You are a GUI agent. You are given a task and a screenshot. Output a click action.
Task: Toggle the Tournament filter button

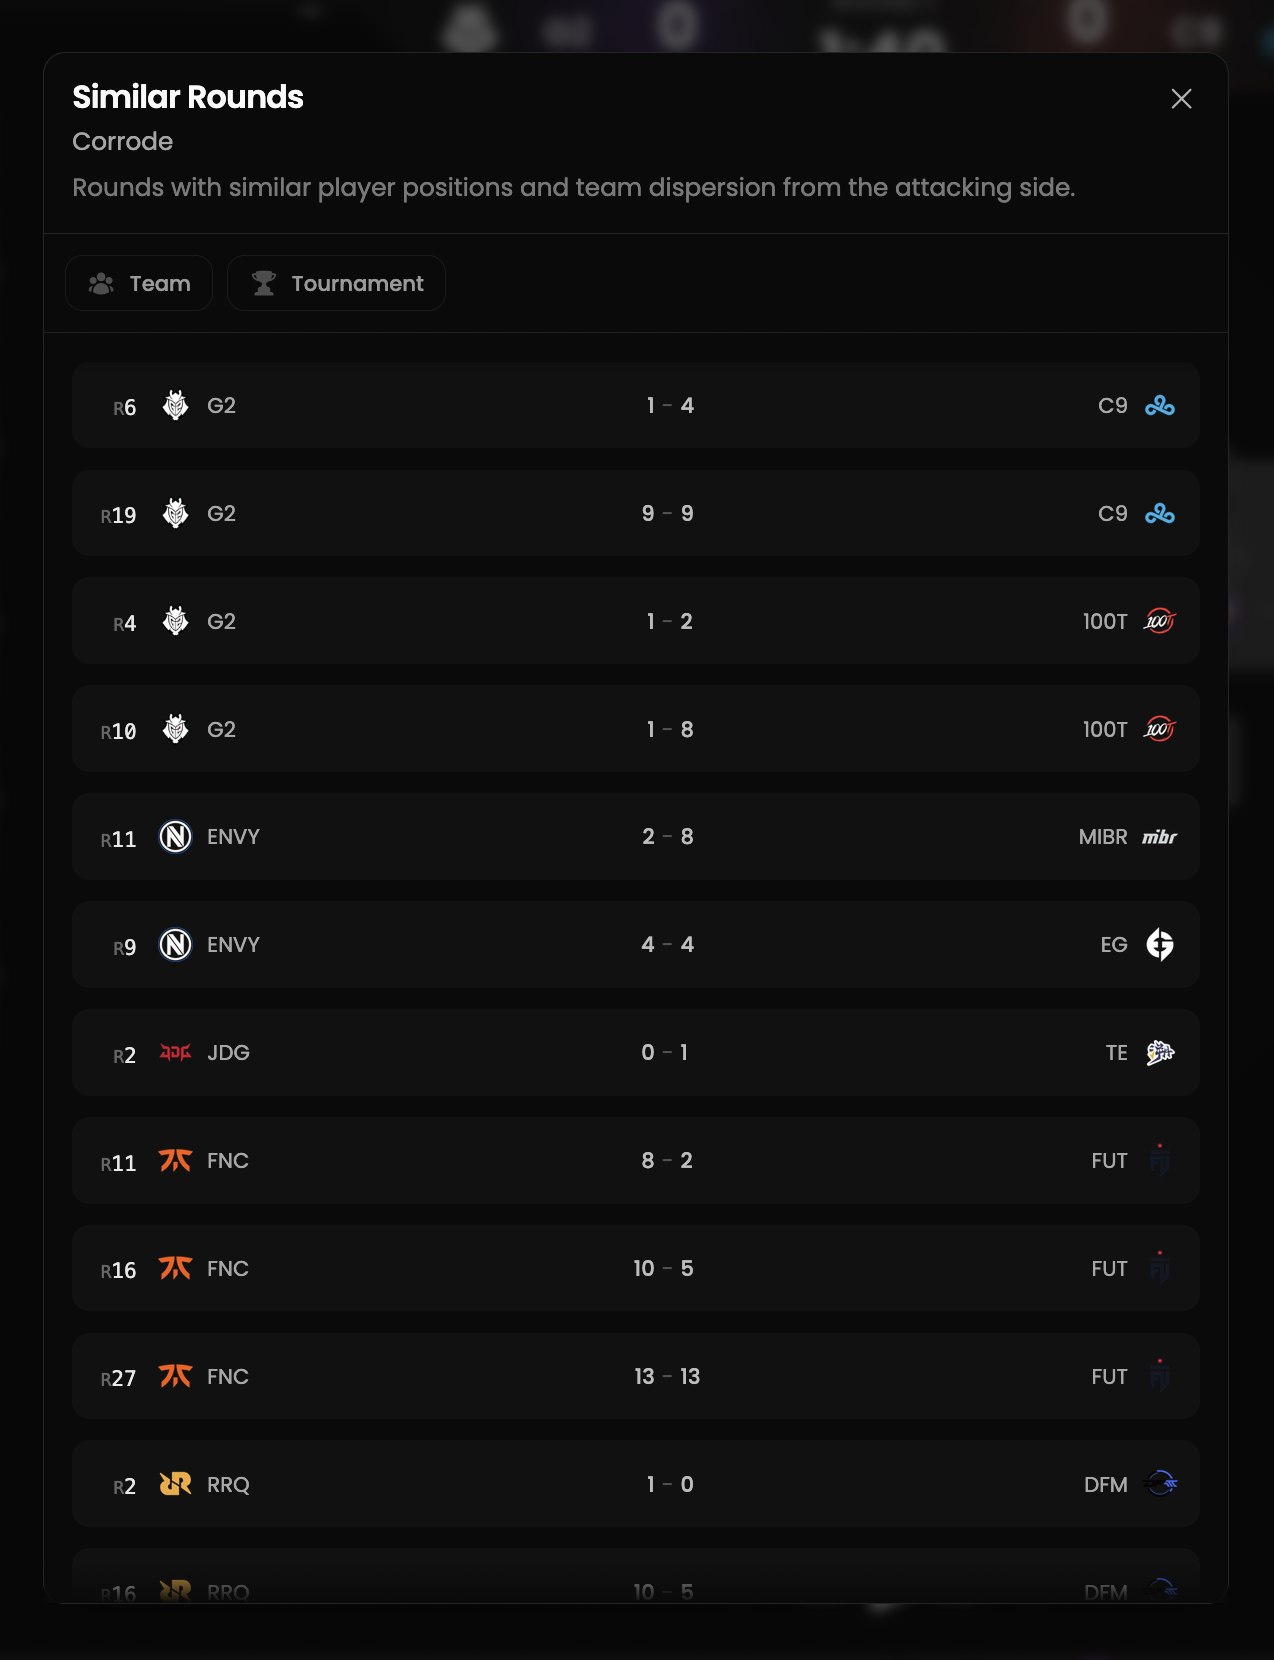[336, 283]
